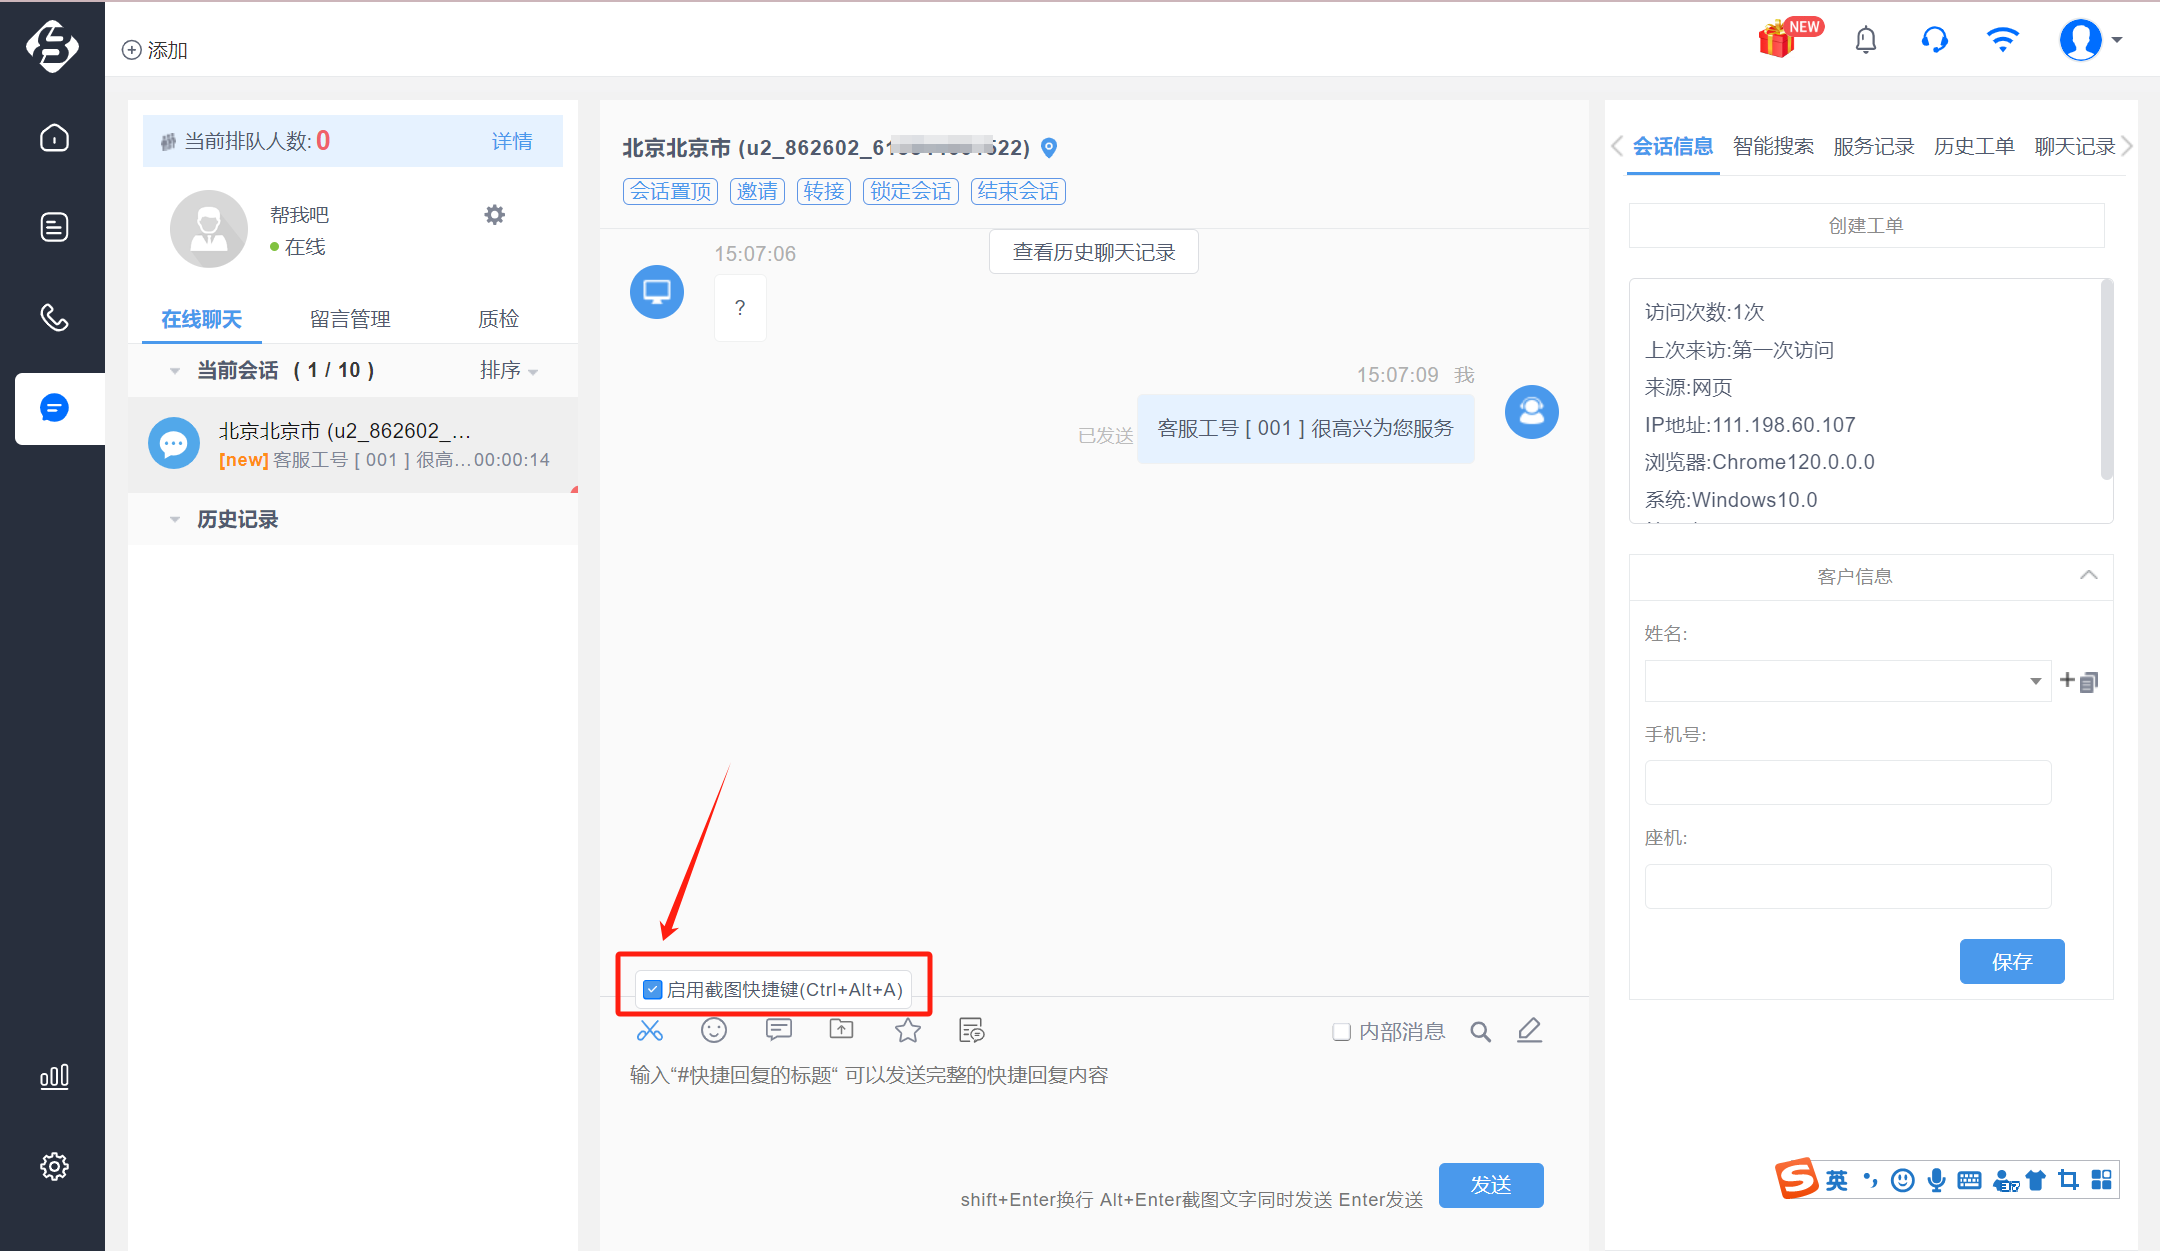
Task: Uncheck the screenshot shortcut Ctrl+Alt+A checkbox
Action: 652,989
